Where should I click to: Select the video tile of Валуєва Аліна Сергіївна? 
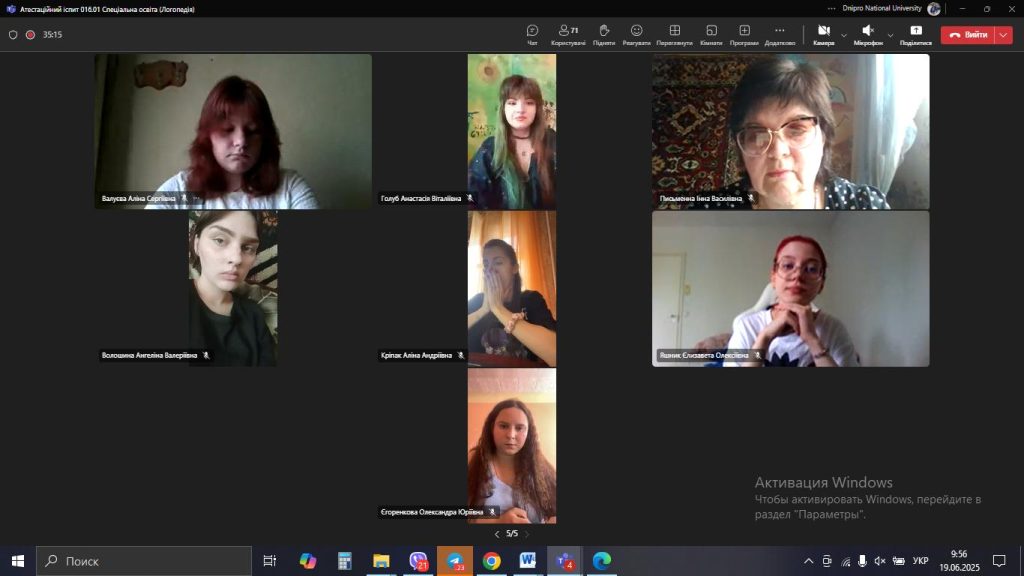point(233,131)
